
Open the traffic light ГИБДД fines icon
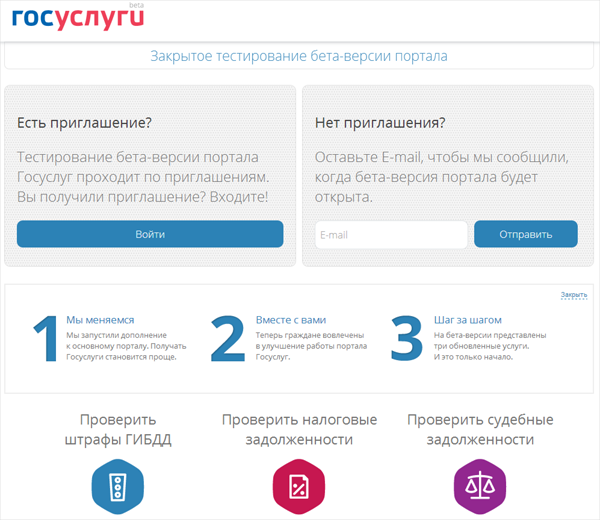[x=120, y=488]
